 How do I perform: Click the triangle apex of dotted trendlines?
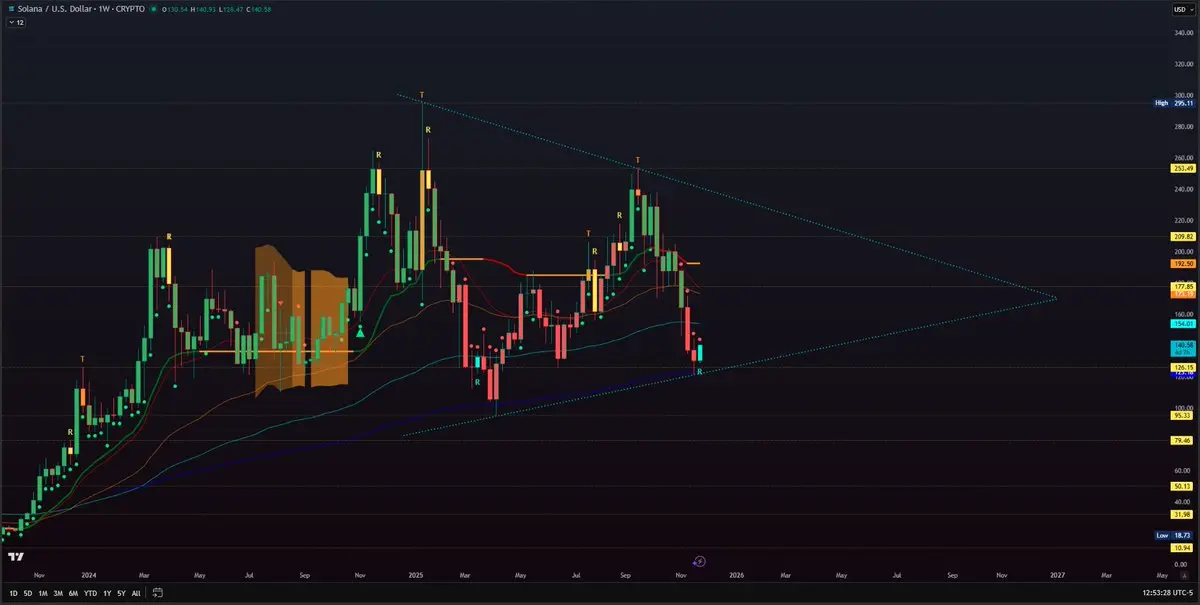[1056, 298]
